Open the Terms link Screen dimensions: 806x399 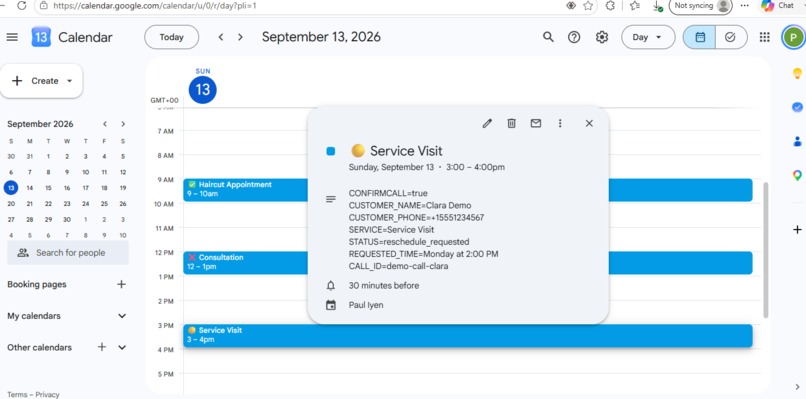[17, 394]
